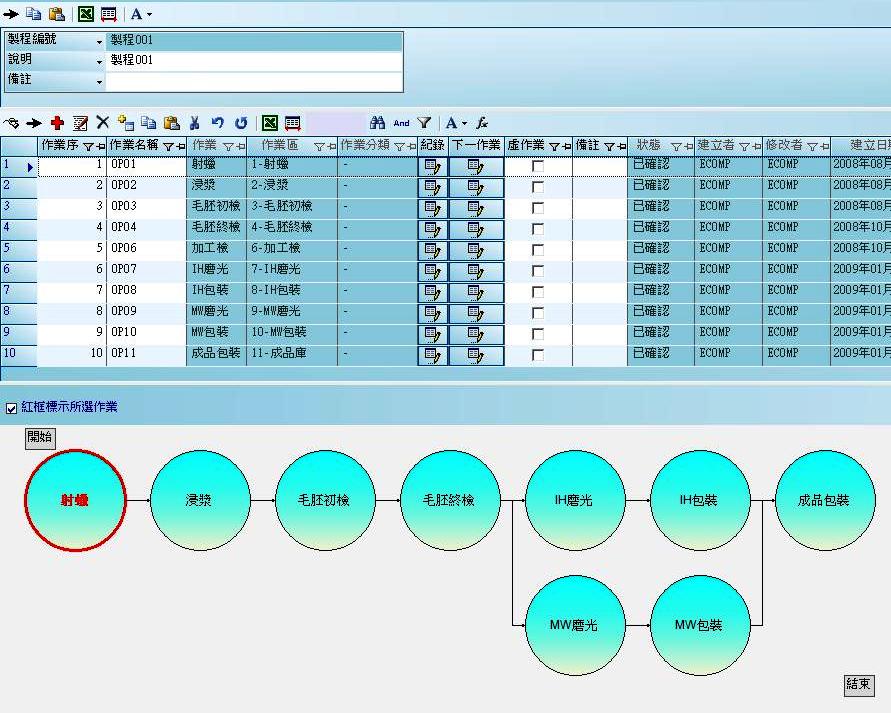This screenshot has width=891, height=713.
Task: Click Excel export icon in the top toolbar
Action: click(86, 15)
